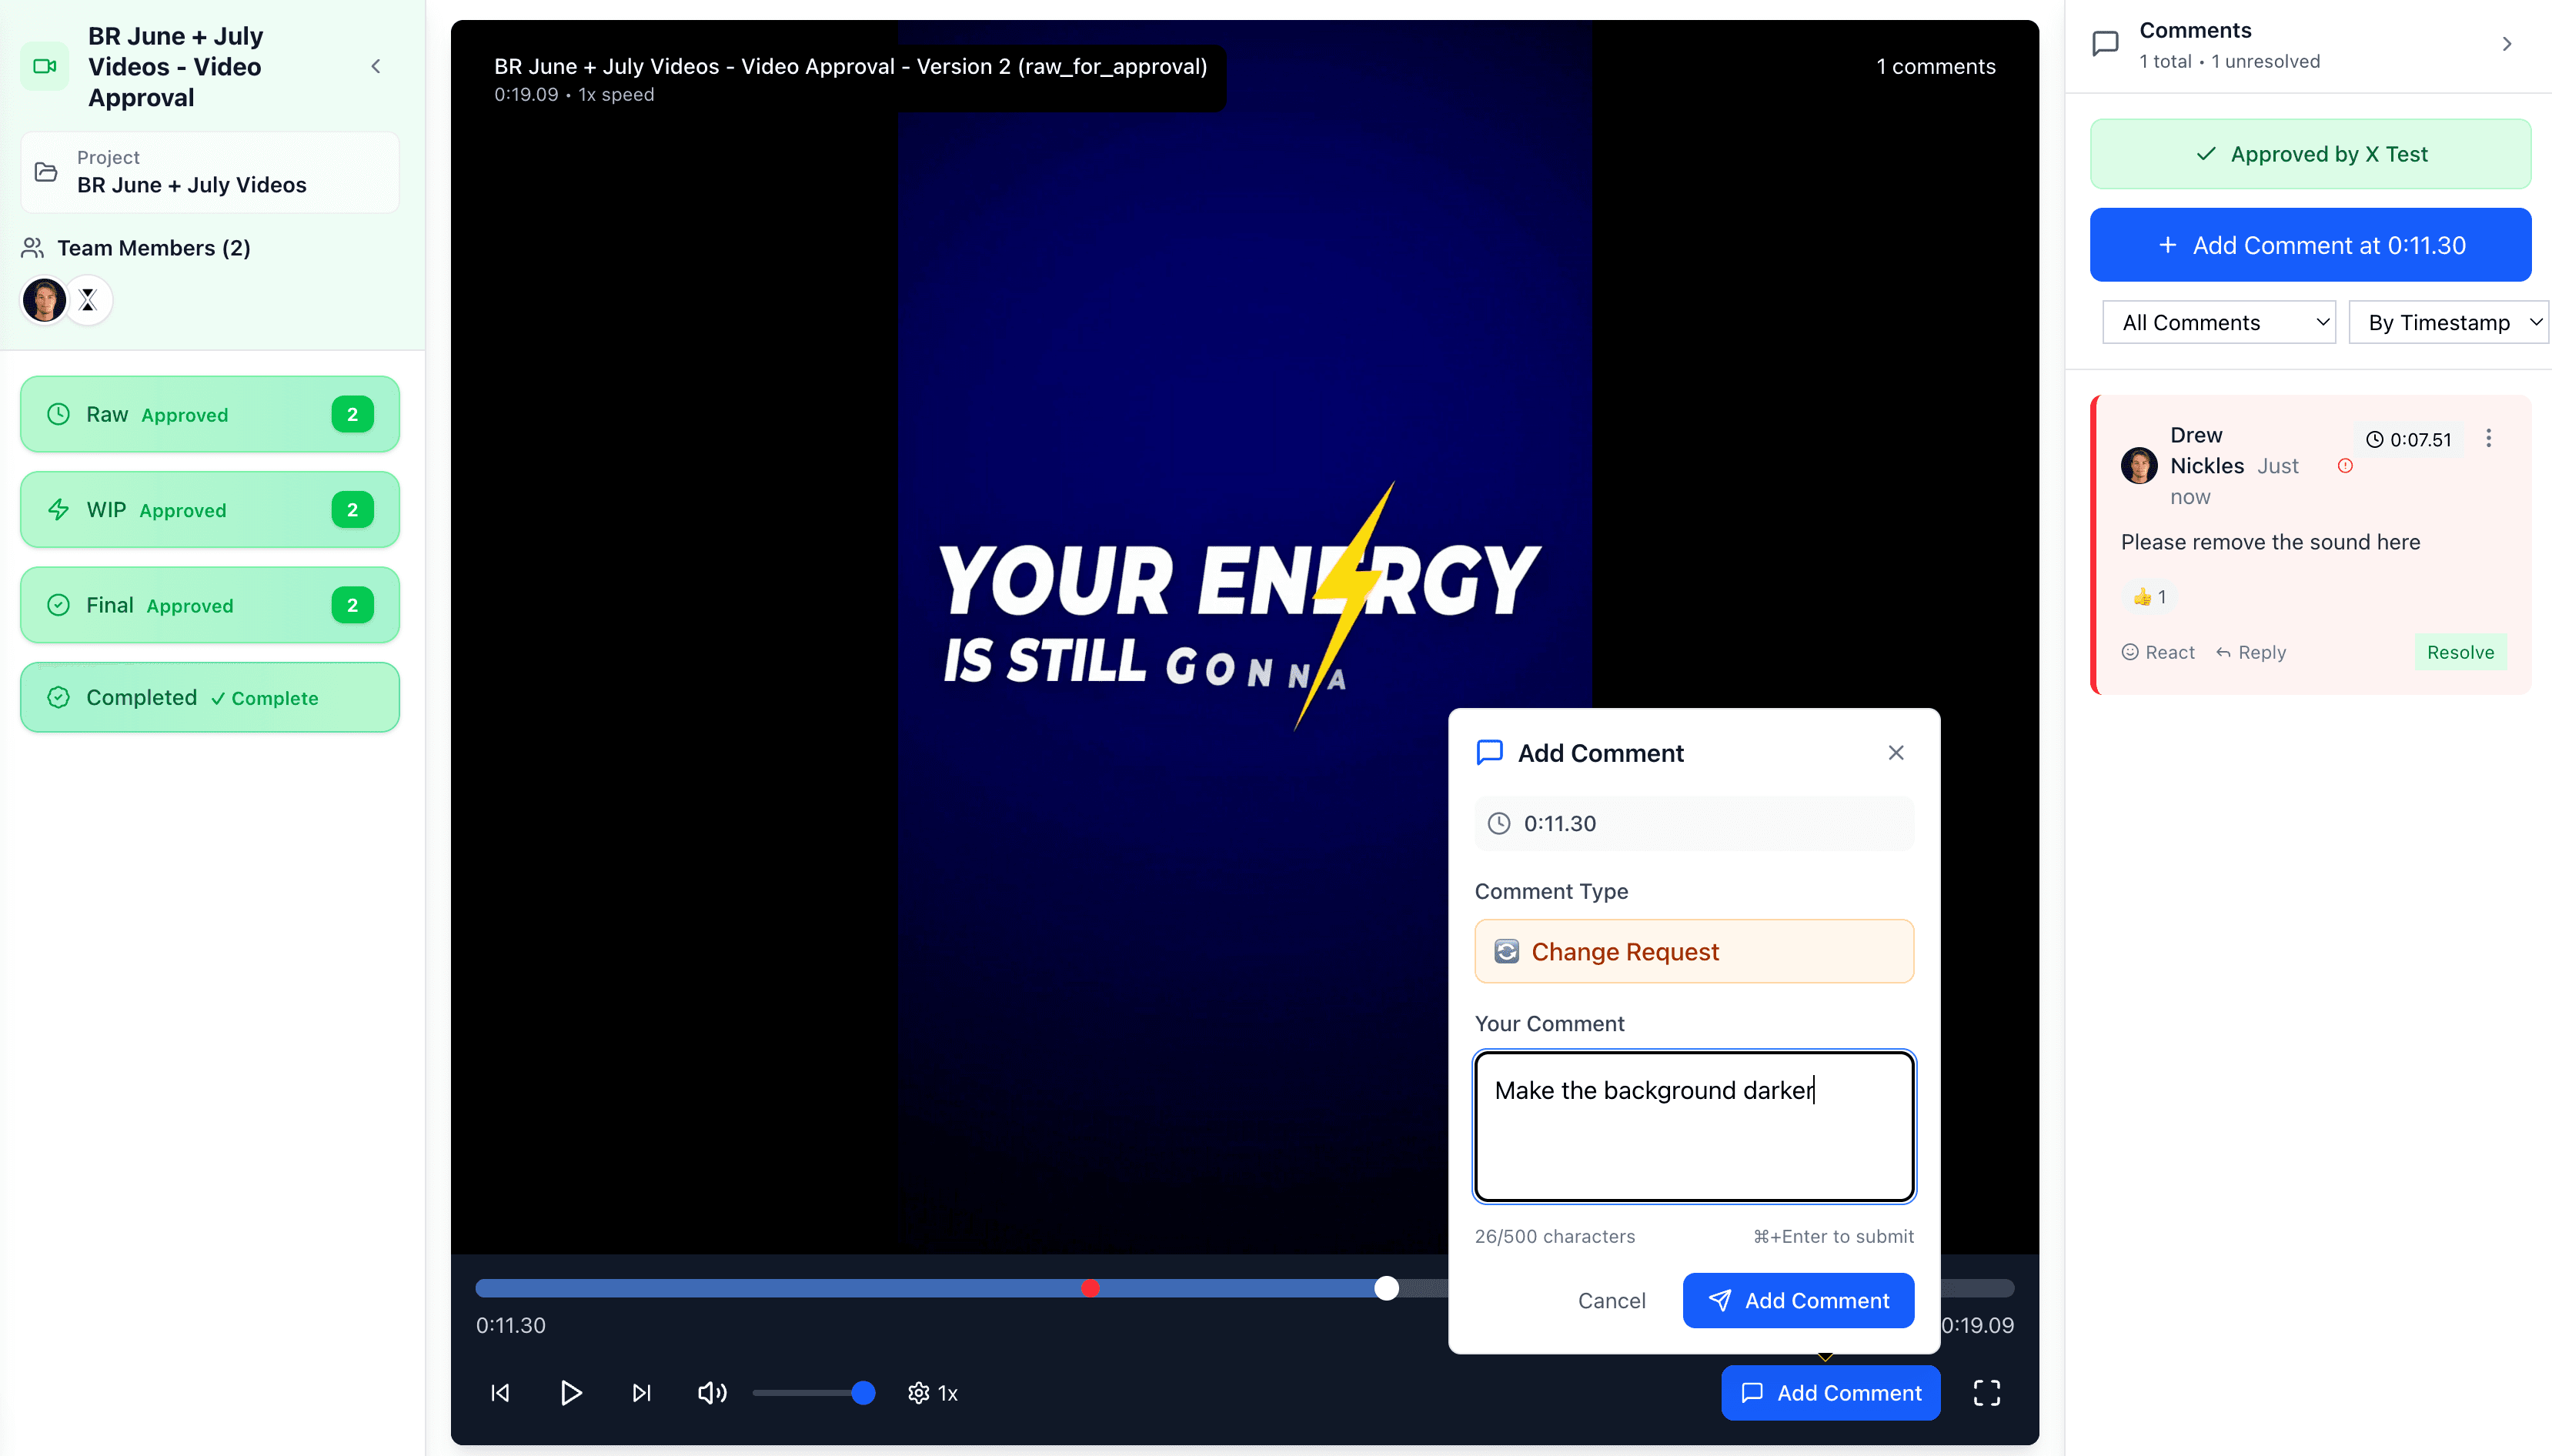Open the WIP Approved stage
Image resolution: width=2552 pixels, height=1456 pixels.
(209, 510)
